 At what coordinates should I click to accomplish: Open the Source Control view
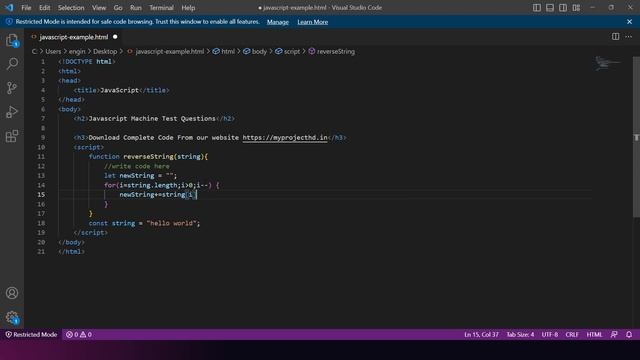click(12, 88)
